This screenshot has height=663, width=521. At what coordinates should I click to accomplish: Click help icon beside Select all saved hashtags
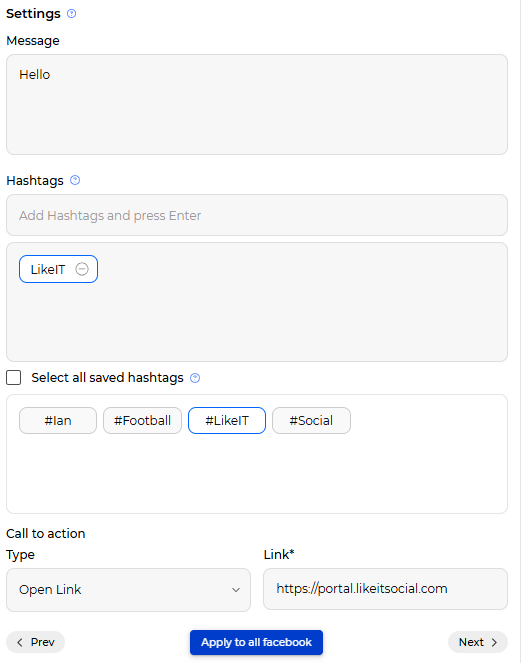click(195, 378)
